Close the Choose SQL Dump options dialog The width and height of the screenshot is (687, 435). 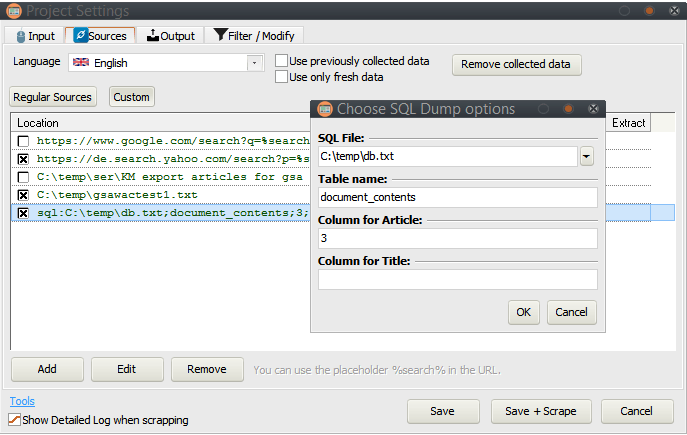point(593,109)
